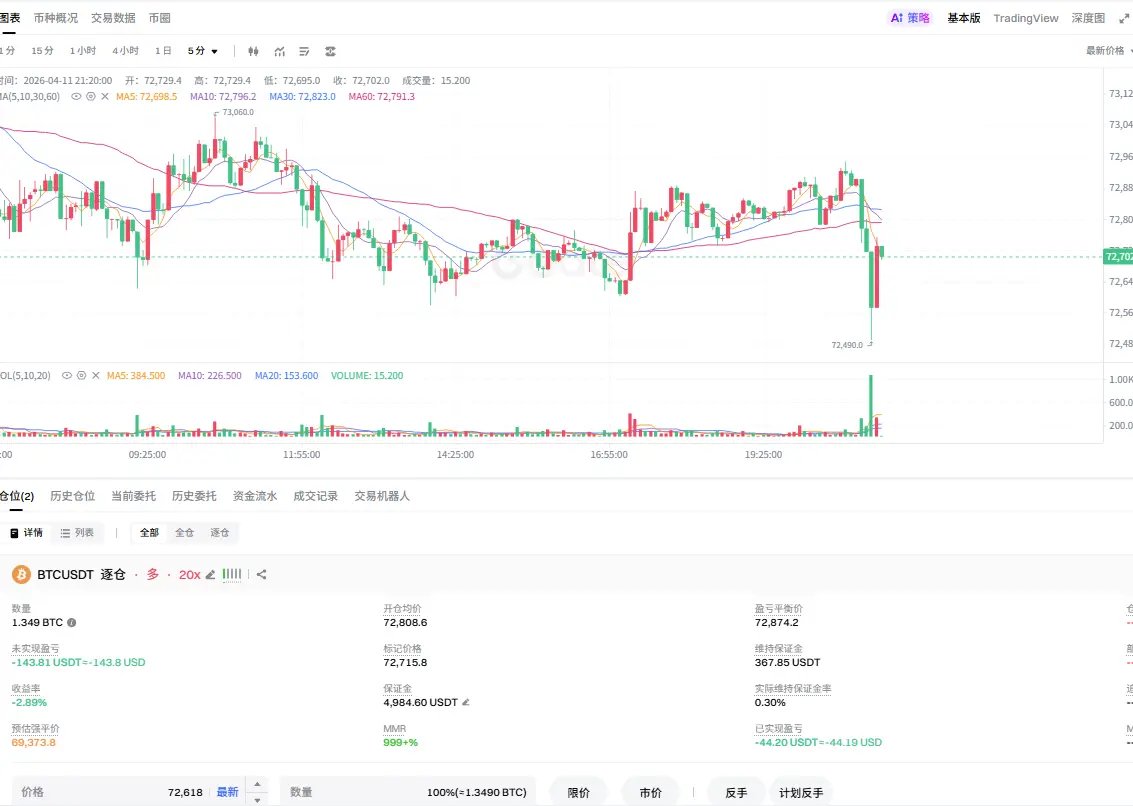
Task: Click the ADL bars indicator icon
Action: tap(231, 574)
